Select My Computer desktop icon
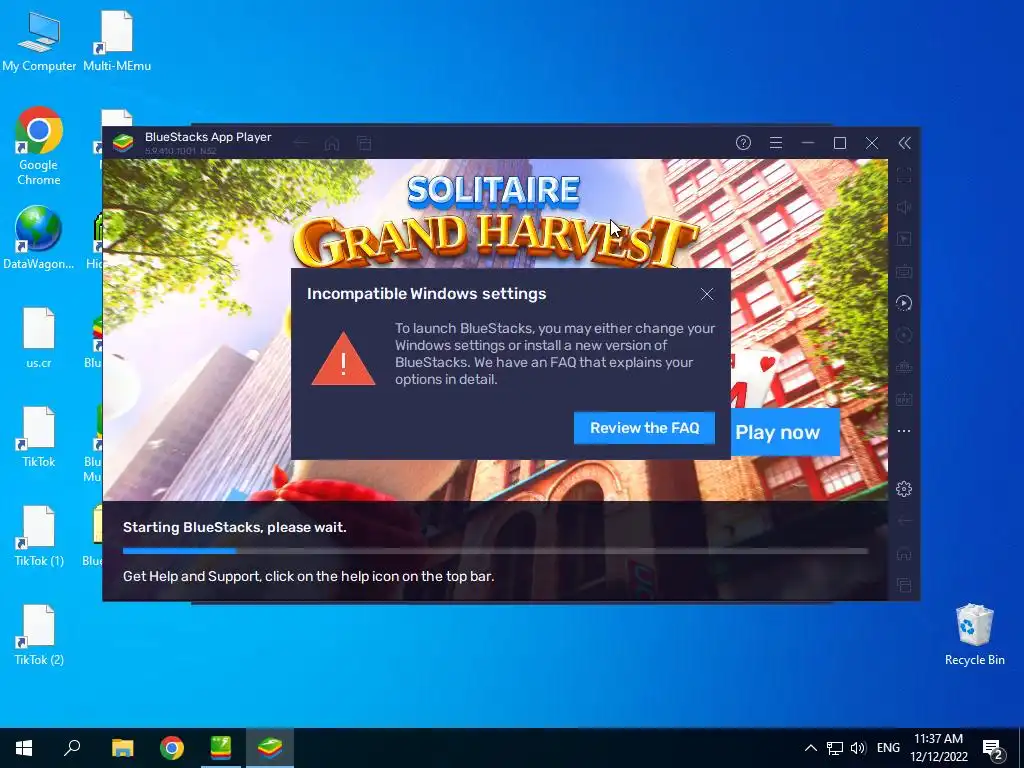The height and width of the screenshot is (768, 1024). click(39, 42)
